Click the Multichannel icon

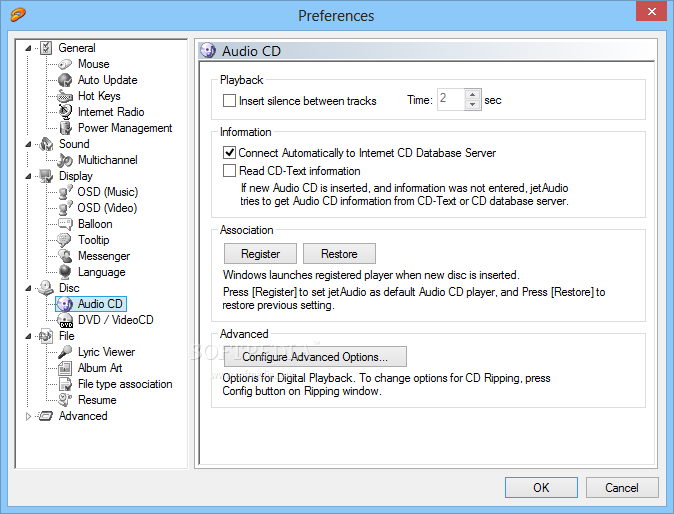[65, 160]
